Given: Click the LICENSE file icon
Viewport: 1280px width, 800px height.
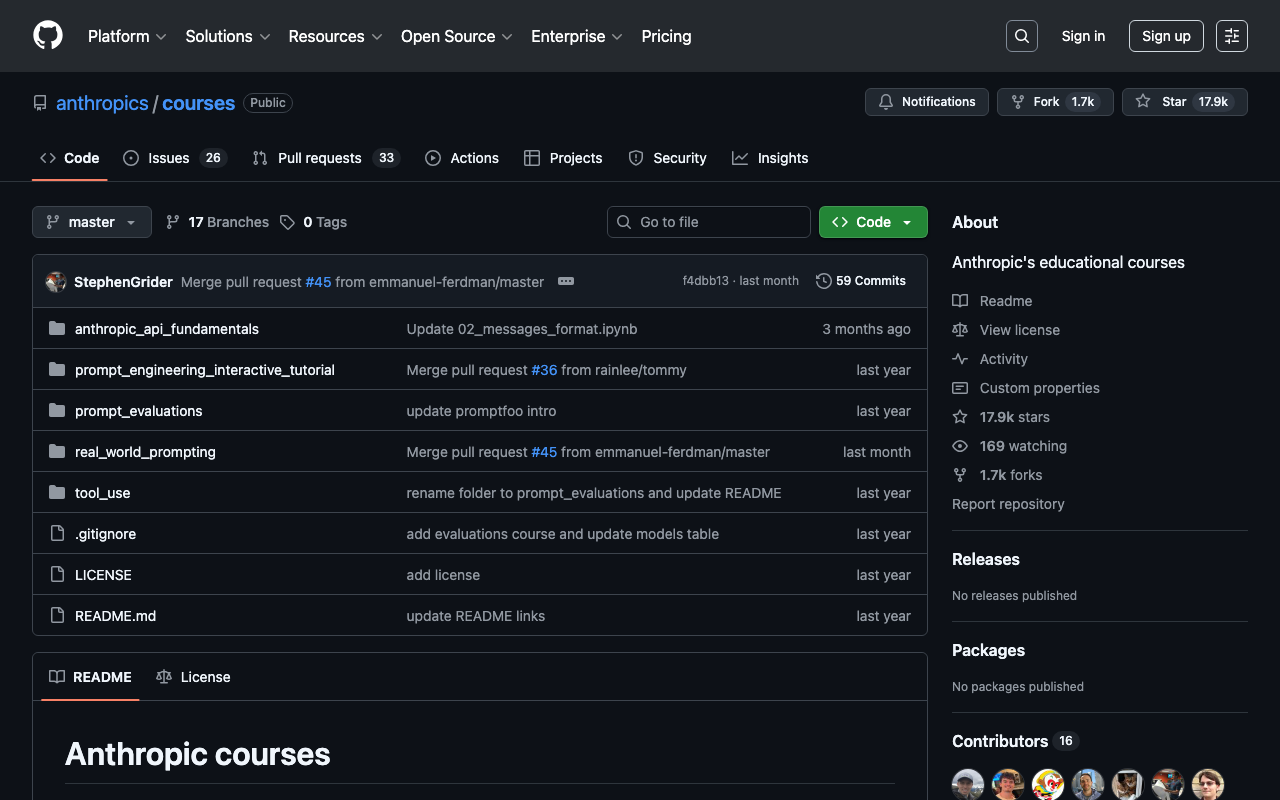Looking at the screenshot, I should click(57, 575).
